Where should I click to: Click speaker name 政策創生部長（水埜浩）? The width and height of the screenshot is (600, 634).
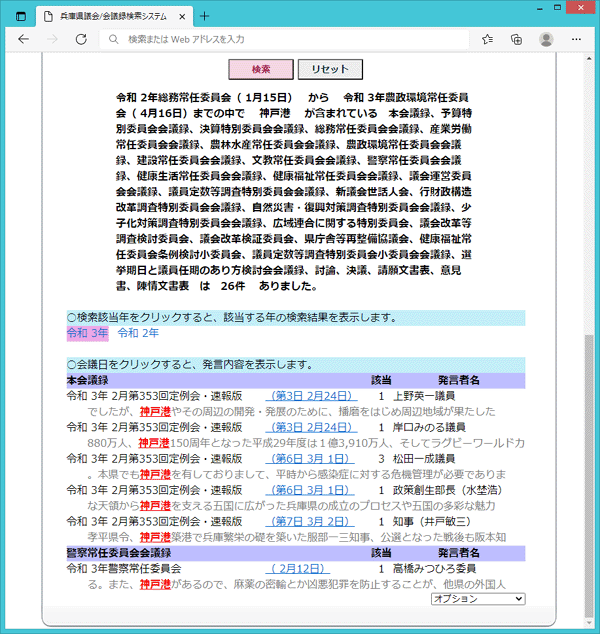(x=448, y=490)
